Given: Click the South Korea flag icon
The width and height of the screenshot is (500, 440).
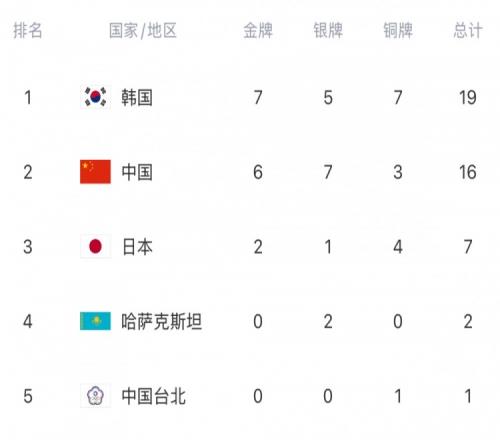Looking at the screenshot, I should tap(95, 97).
